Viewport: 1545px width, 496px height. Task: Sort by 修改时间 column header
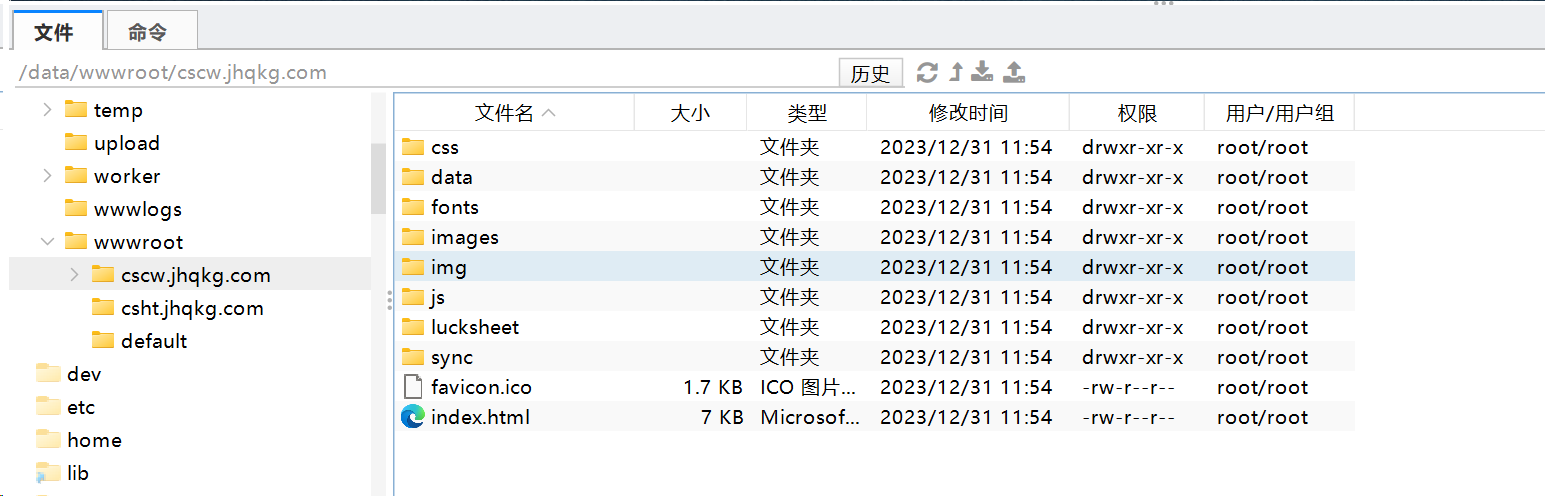coord(967,113)
